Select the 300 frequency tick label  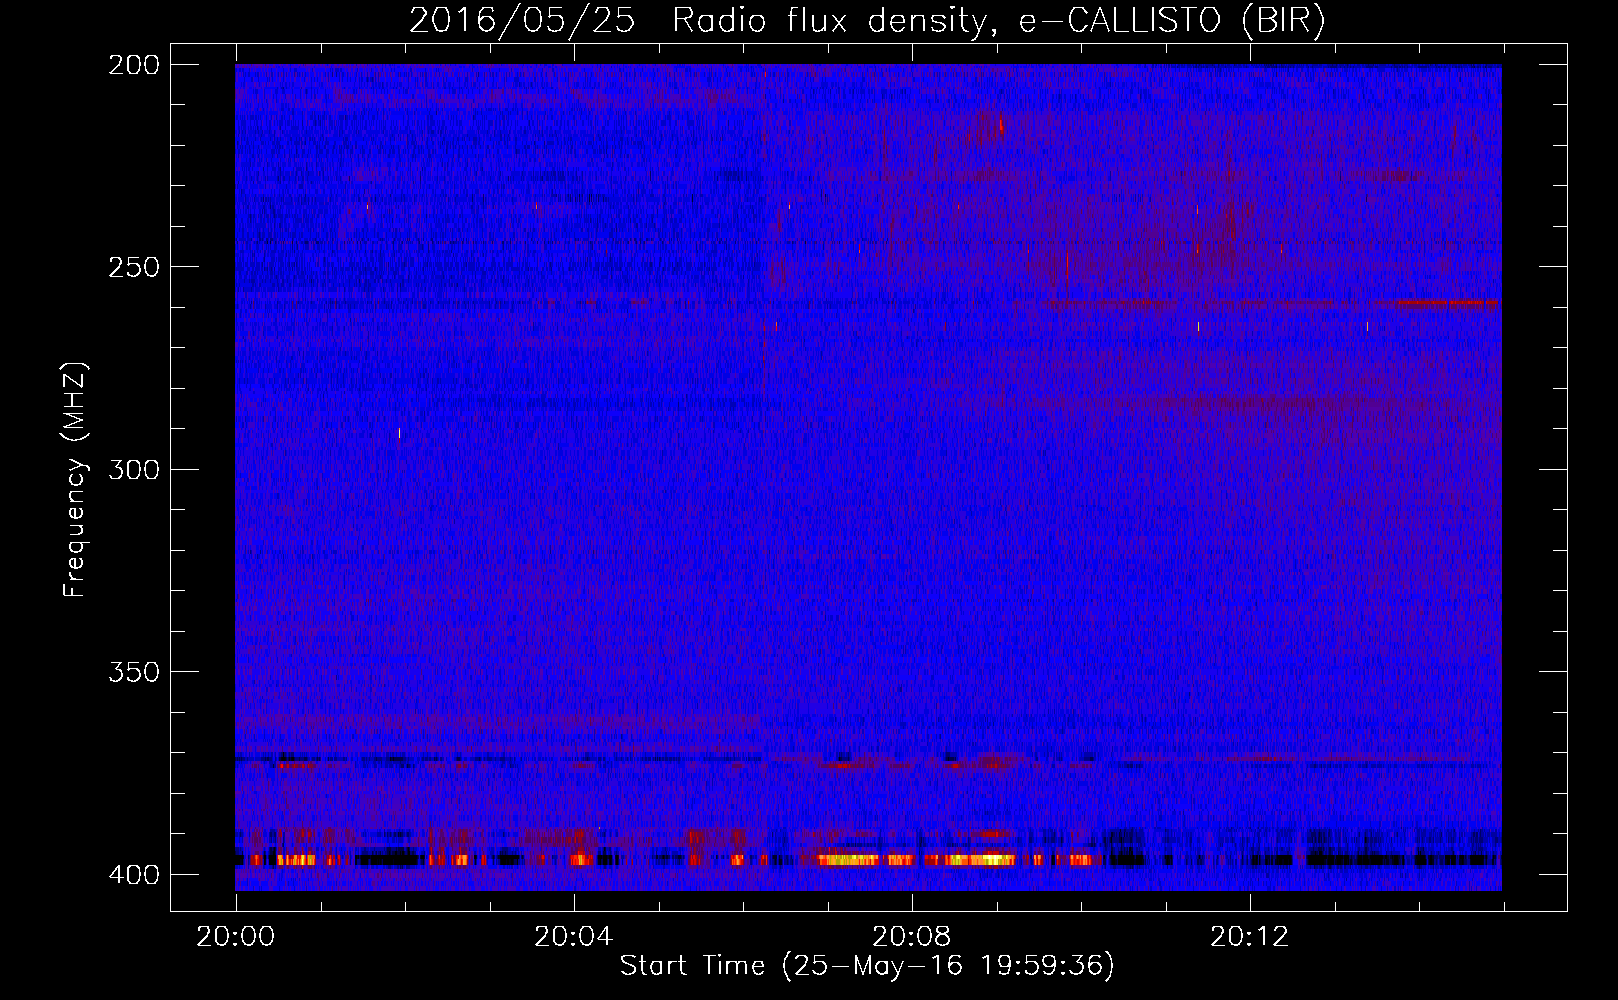click(134, 469)
